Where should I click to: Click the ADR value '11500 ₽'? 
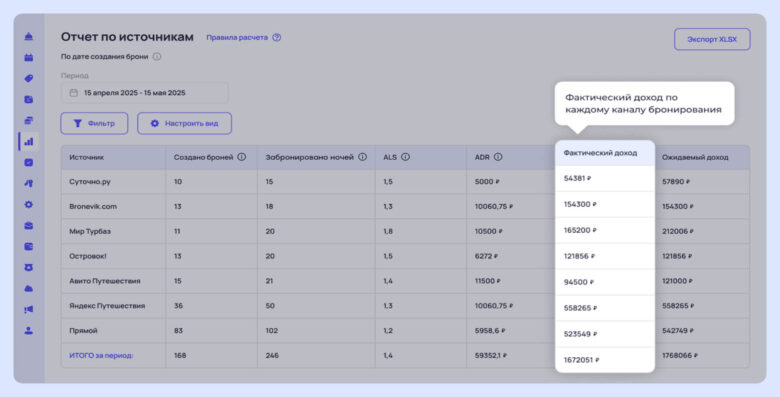coord(488,281)
